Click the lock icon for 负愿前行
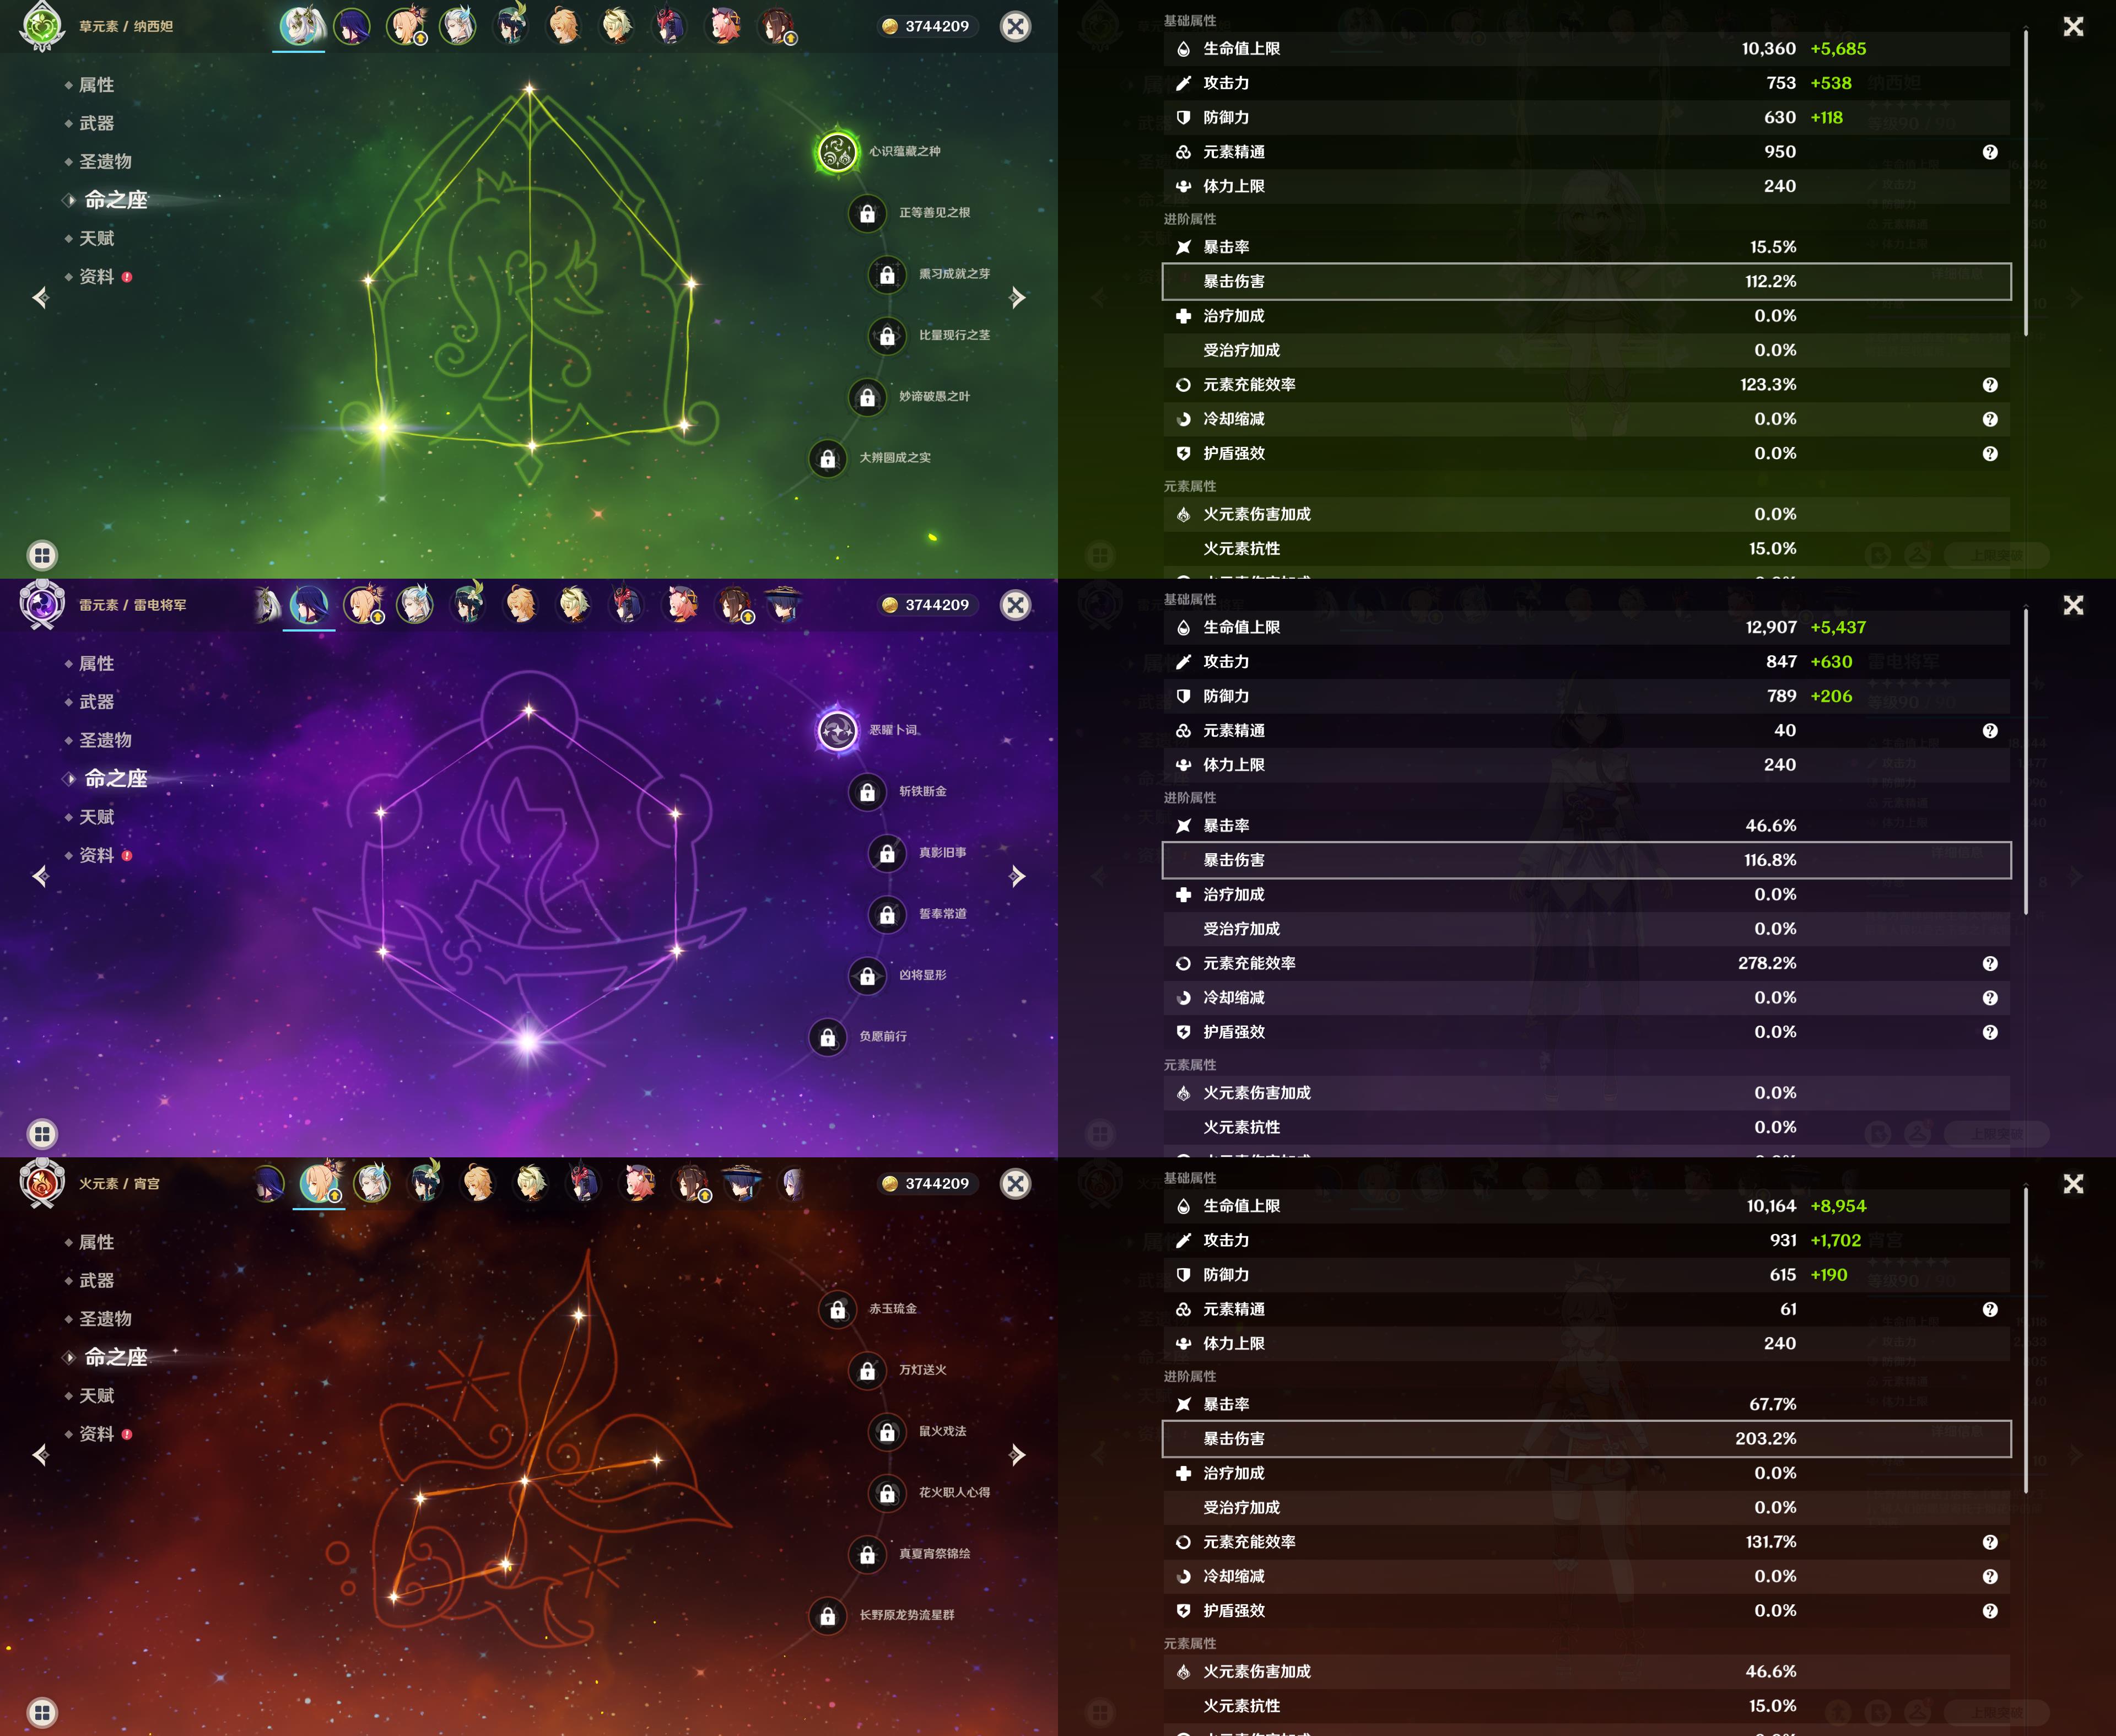The height and width of the screenshot is (1736, 2116). 827,1038
